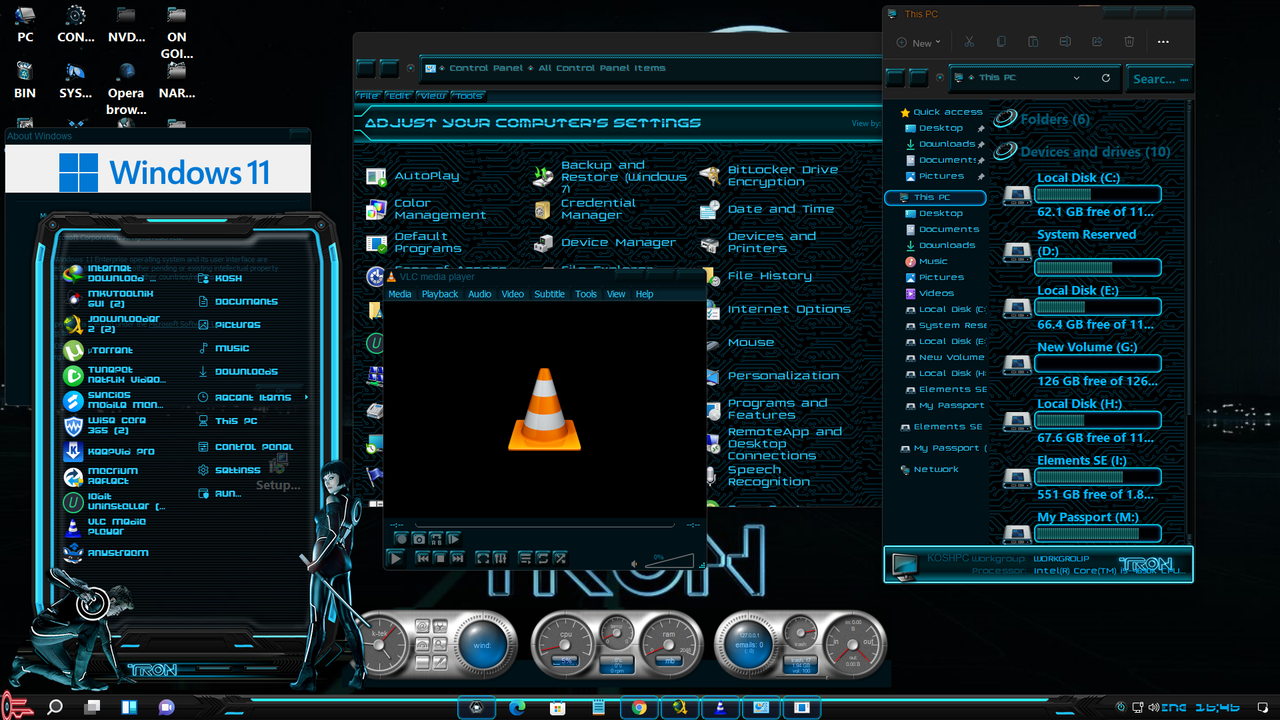Click Refresh icon in Explorer address bar

click(x=1106, y=78)
